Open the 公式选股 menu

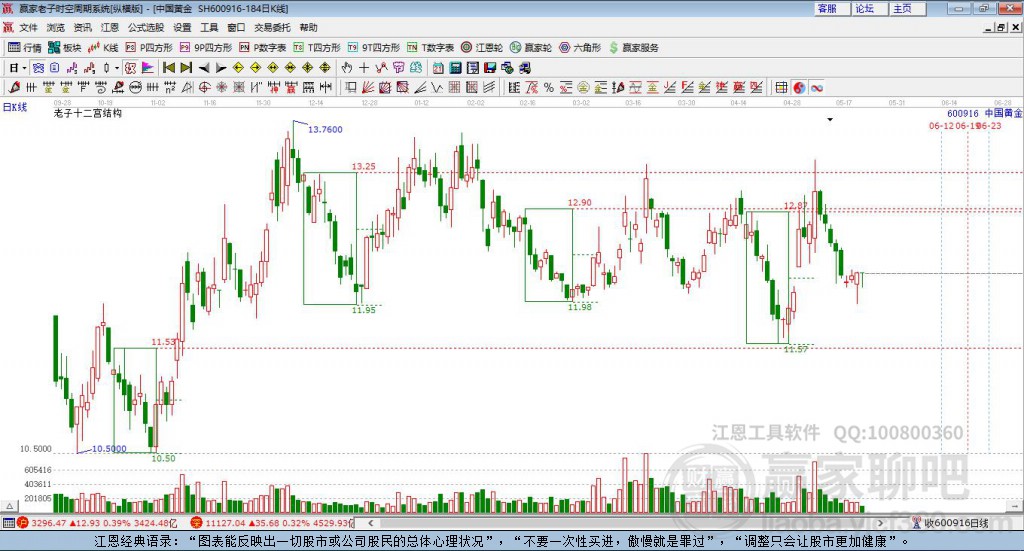point(146,27)
